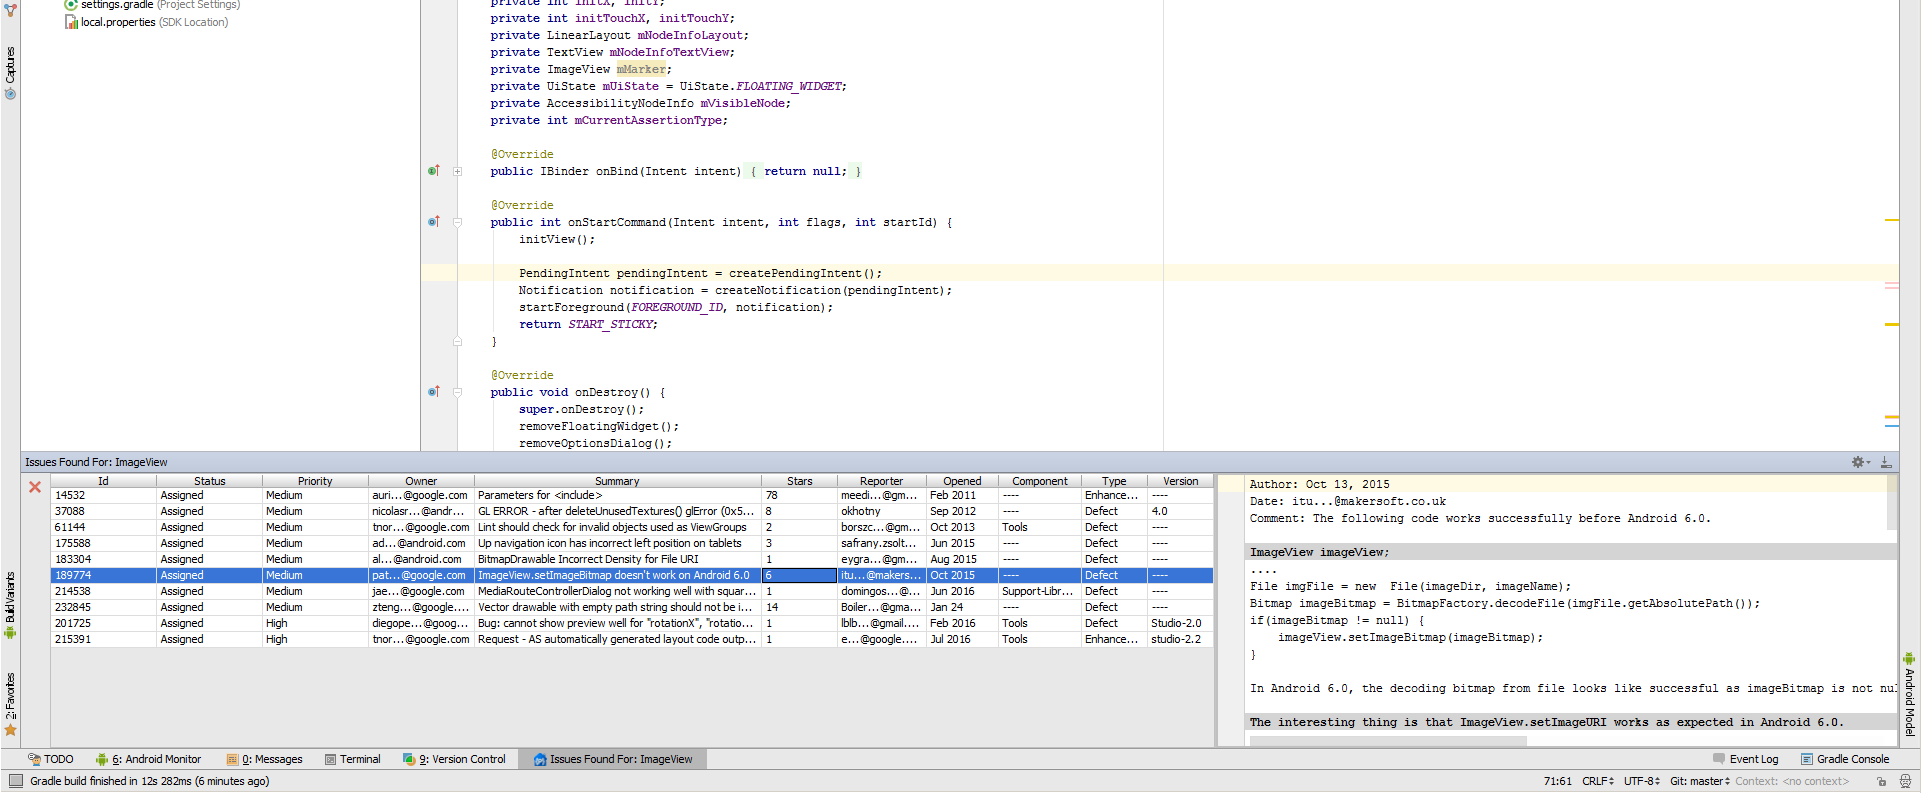This screenshot has height=793, width=1921.
Task: Click the horizontal scrollbar in issue details
Action: tap(1388, 741)
